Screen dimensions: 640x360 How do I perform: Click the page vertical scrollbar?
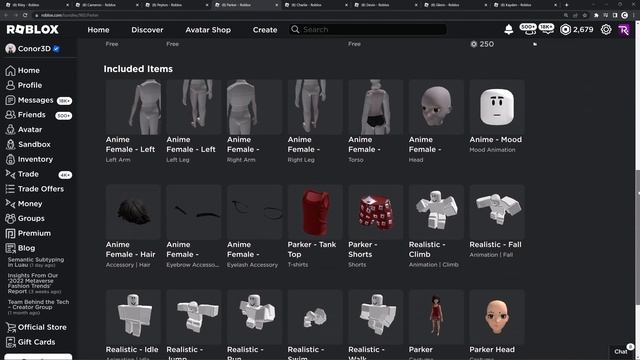637,237
